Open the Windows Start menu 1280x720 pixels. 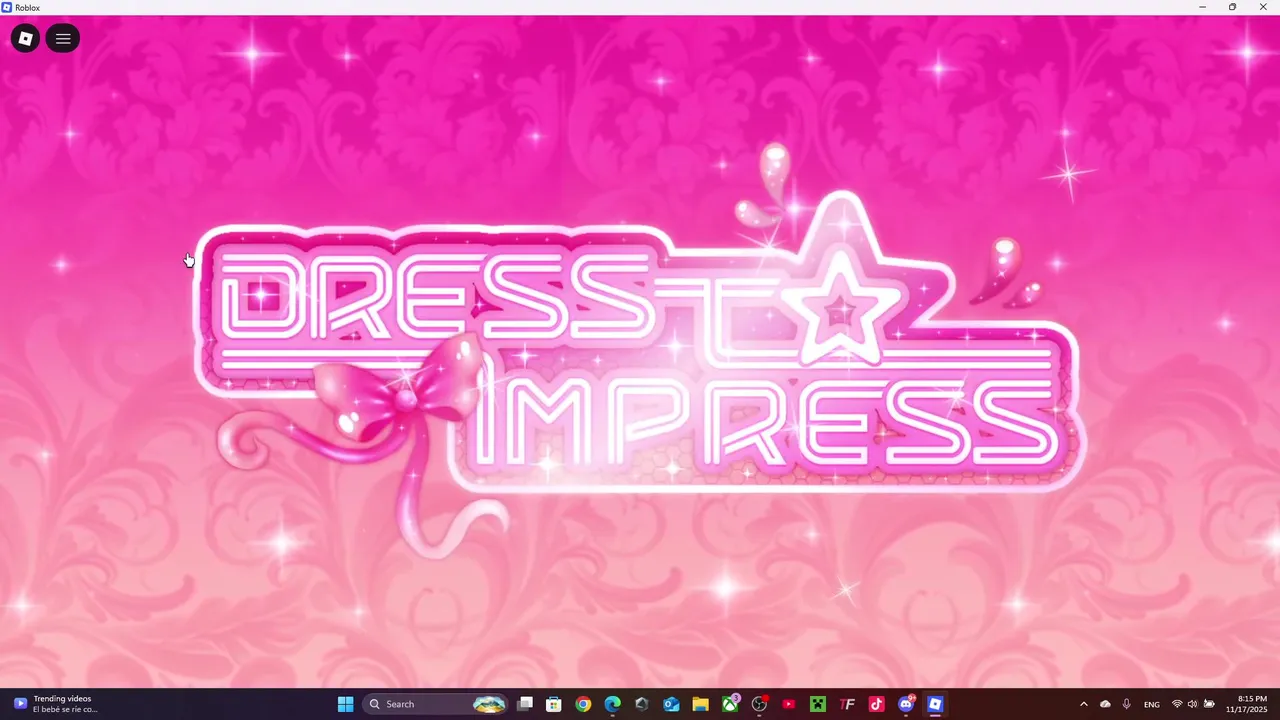345,704
